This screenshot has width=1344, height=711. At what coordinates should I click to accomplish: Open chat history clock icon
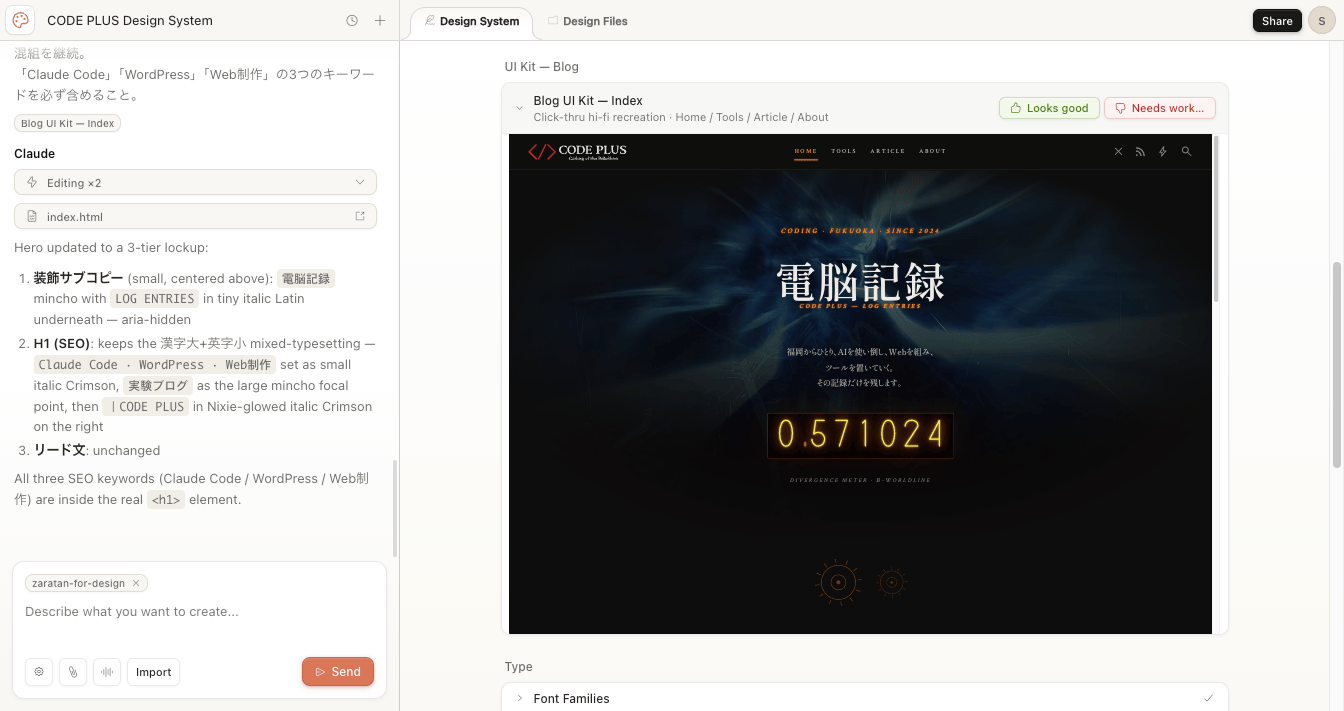(x=352, y=20)
